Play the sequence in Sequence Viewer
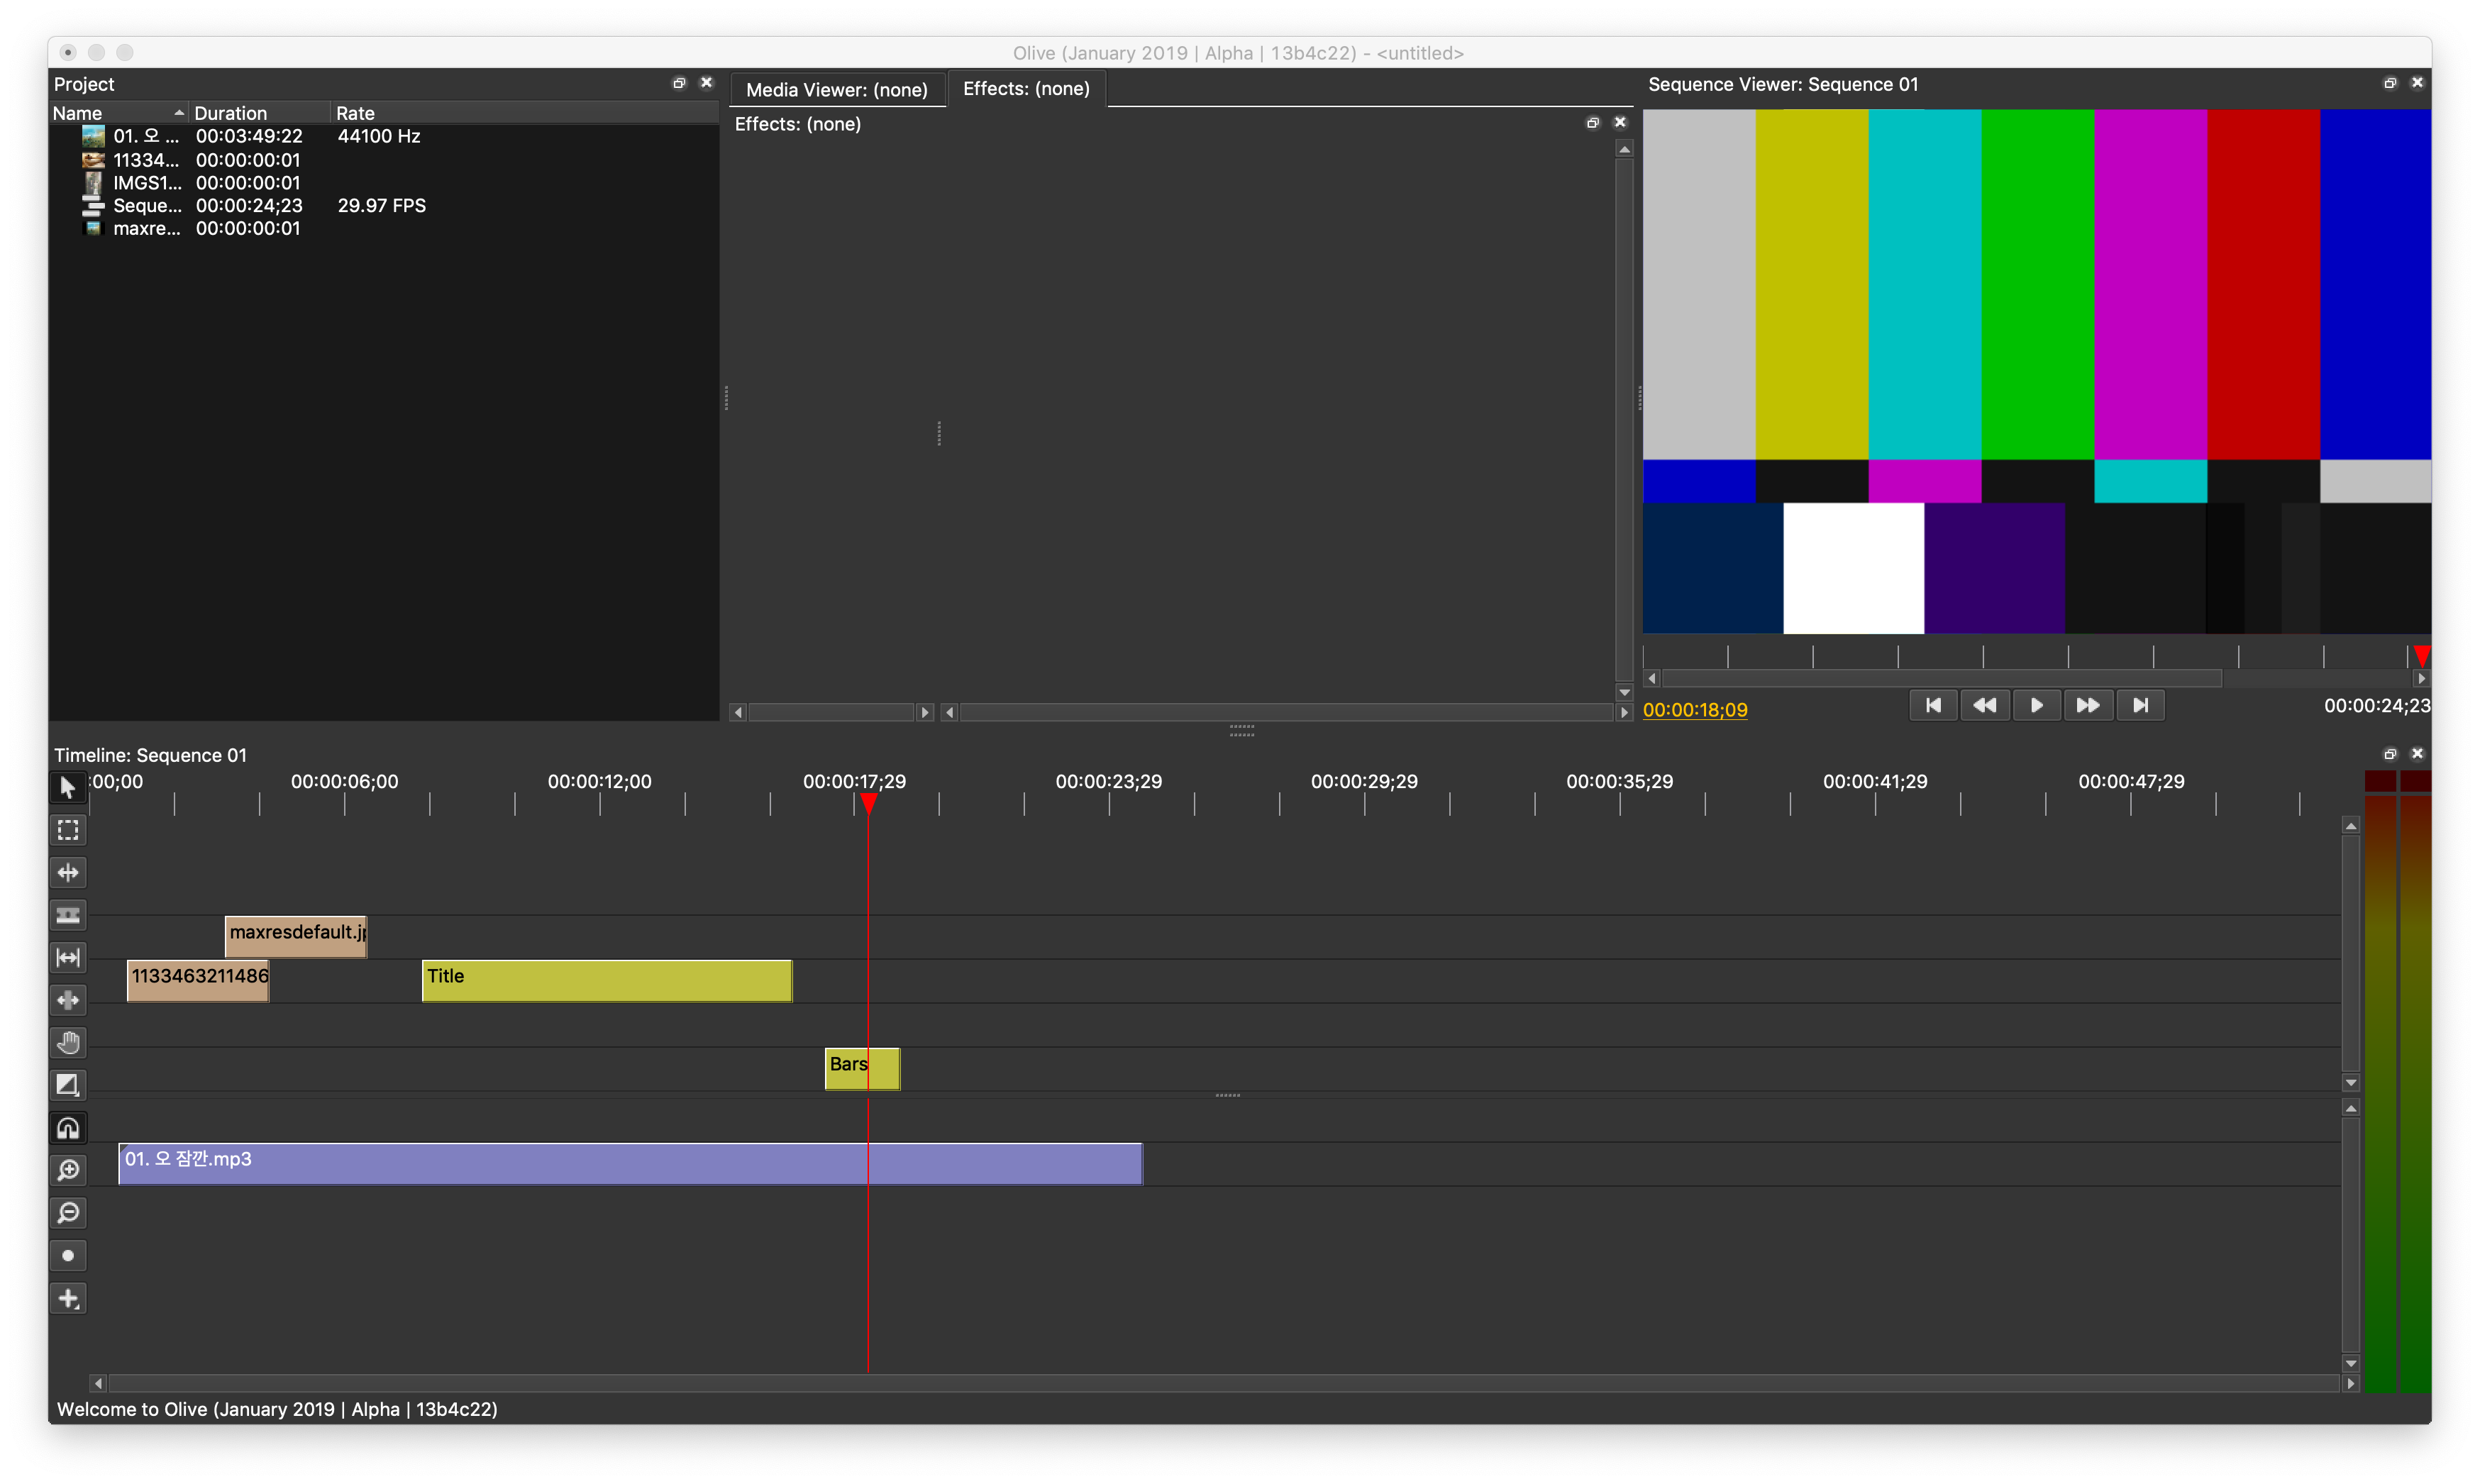Viewport: 2480px width, 1484px height. point(2037,706)
